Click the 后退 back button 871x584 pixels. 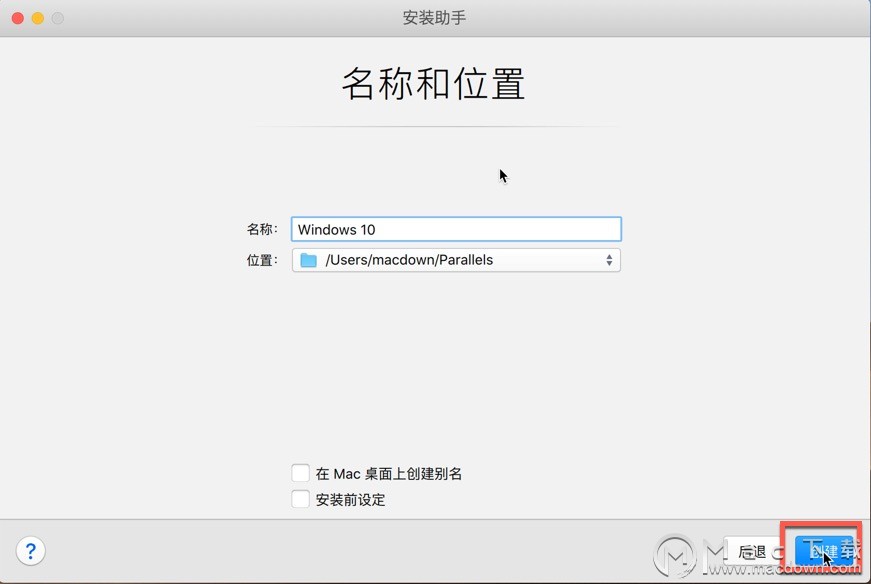[753, 552]
